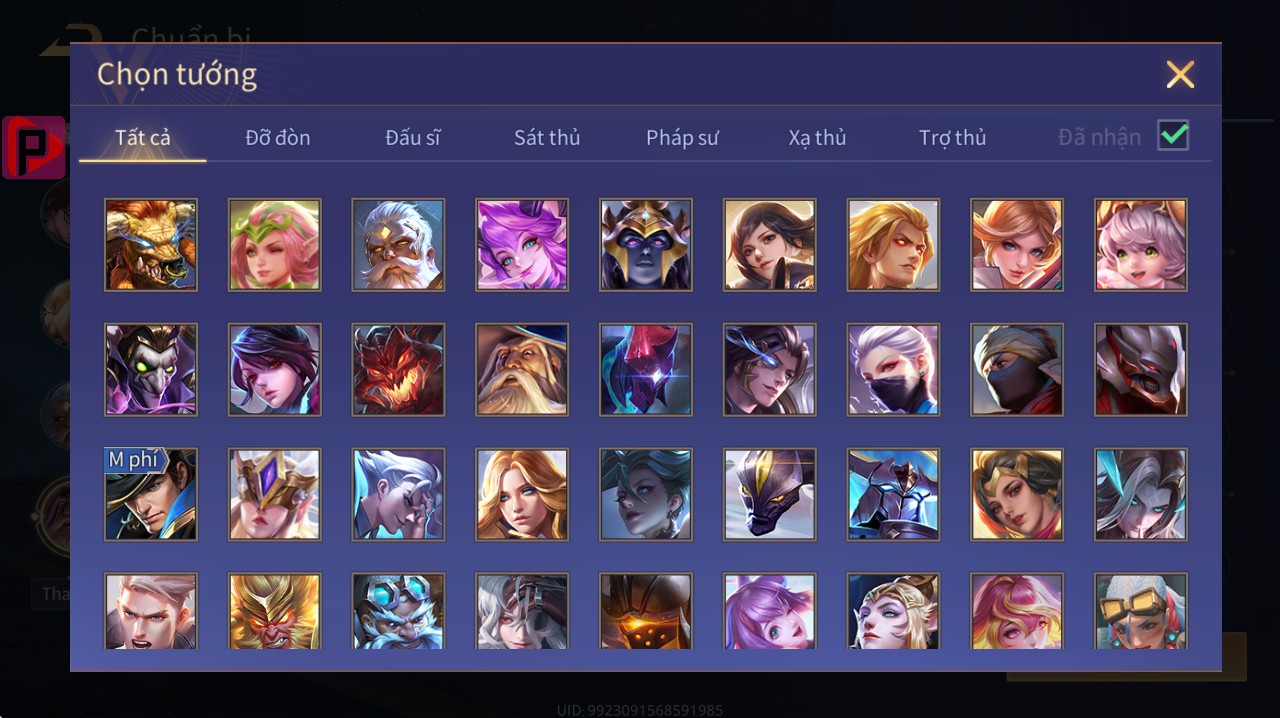Open the "Đấu sĩ" tab
The width and height of the screenshot is (1280, 718).
pyautogui.click(x=413, y=138)
